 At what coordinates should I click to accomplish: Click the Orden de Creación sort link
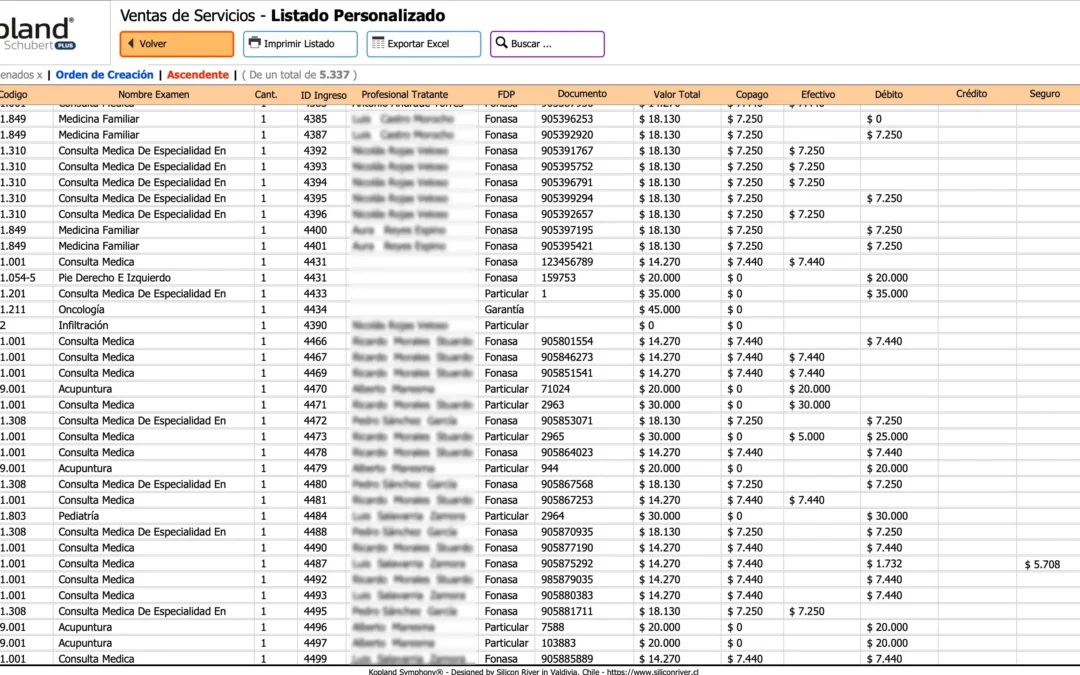pyautogui.click(x=105, y=74)
